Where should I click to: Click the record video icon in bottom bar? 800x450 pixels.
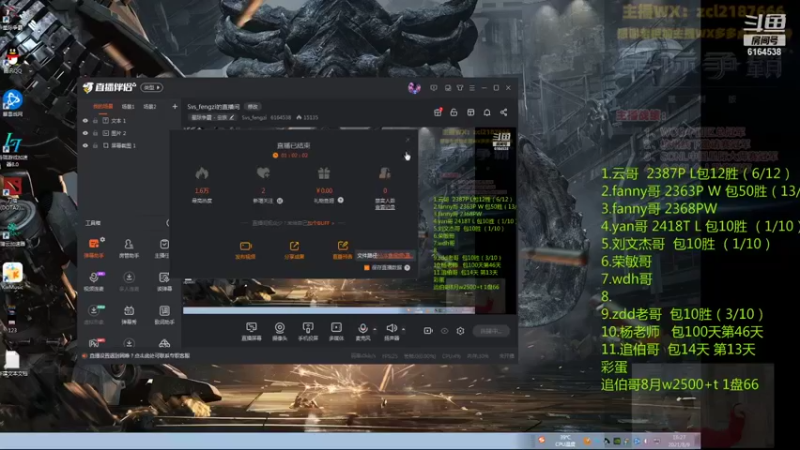[428, 331]
